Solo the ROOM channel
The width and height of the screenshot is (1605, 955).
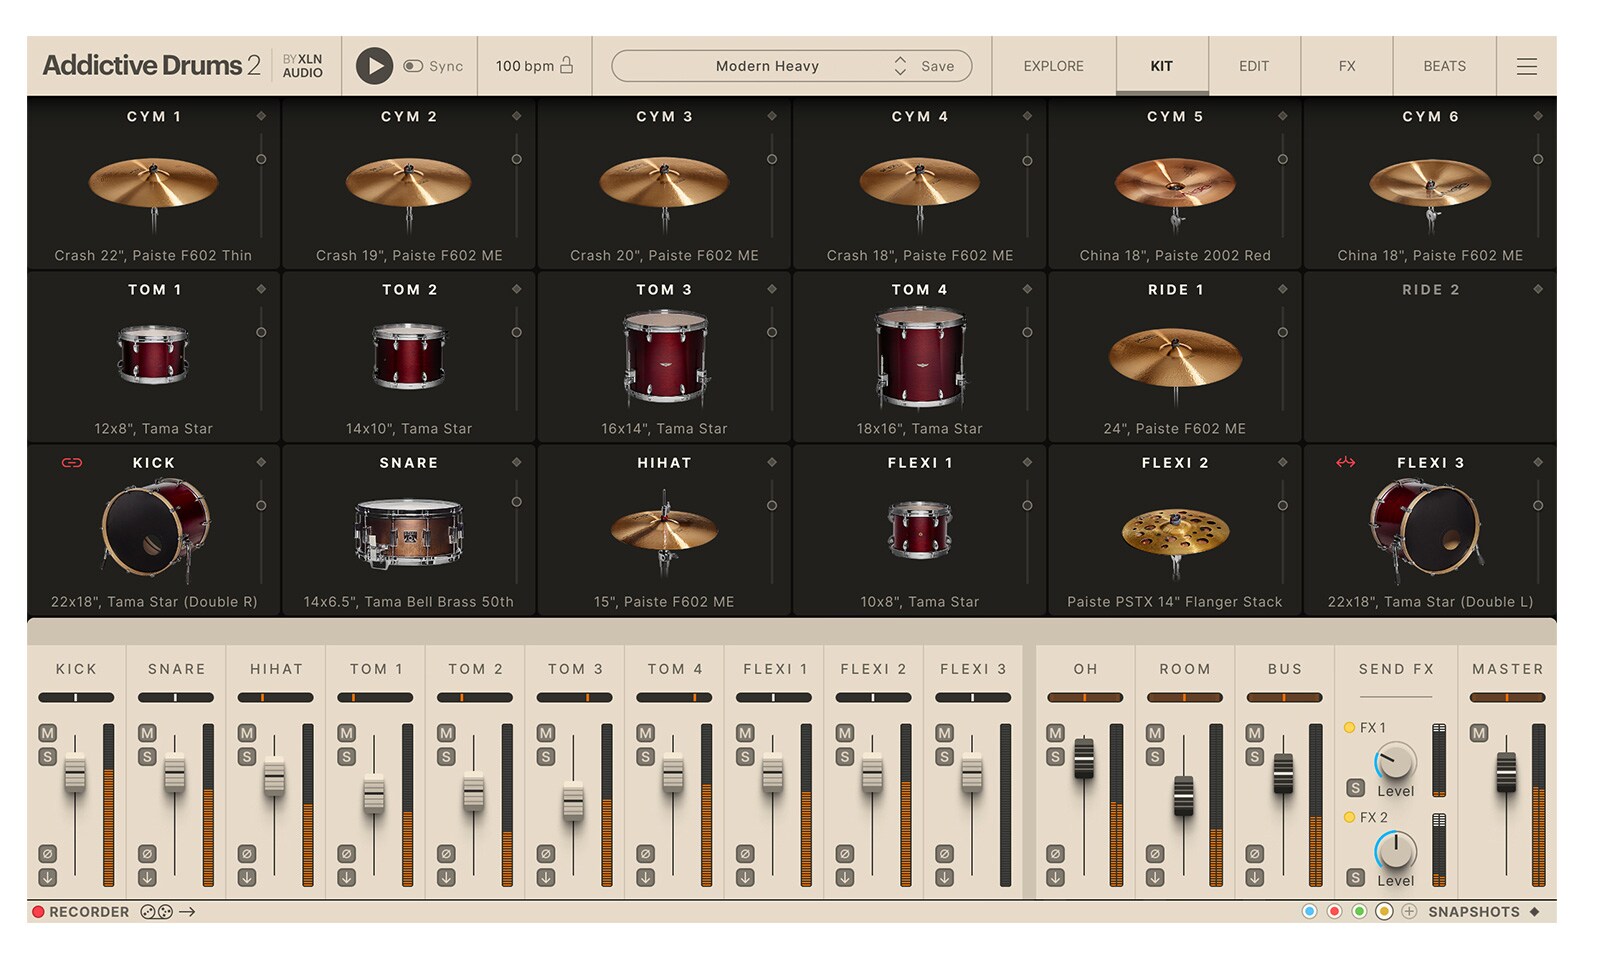[x=1155, y=757]
